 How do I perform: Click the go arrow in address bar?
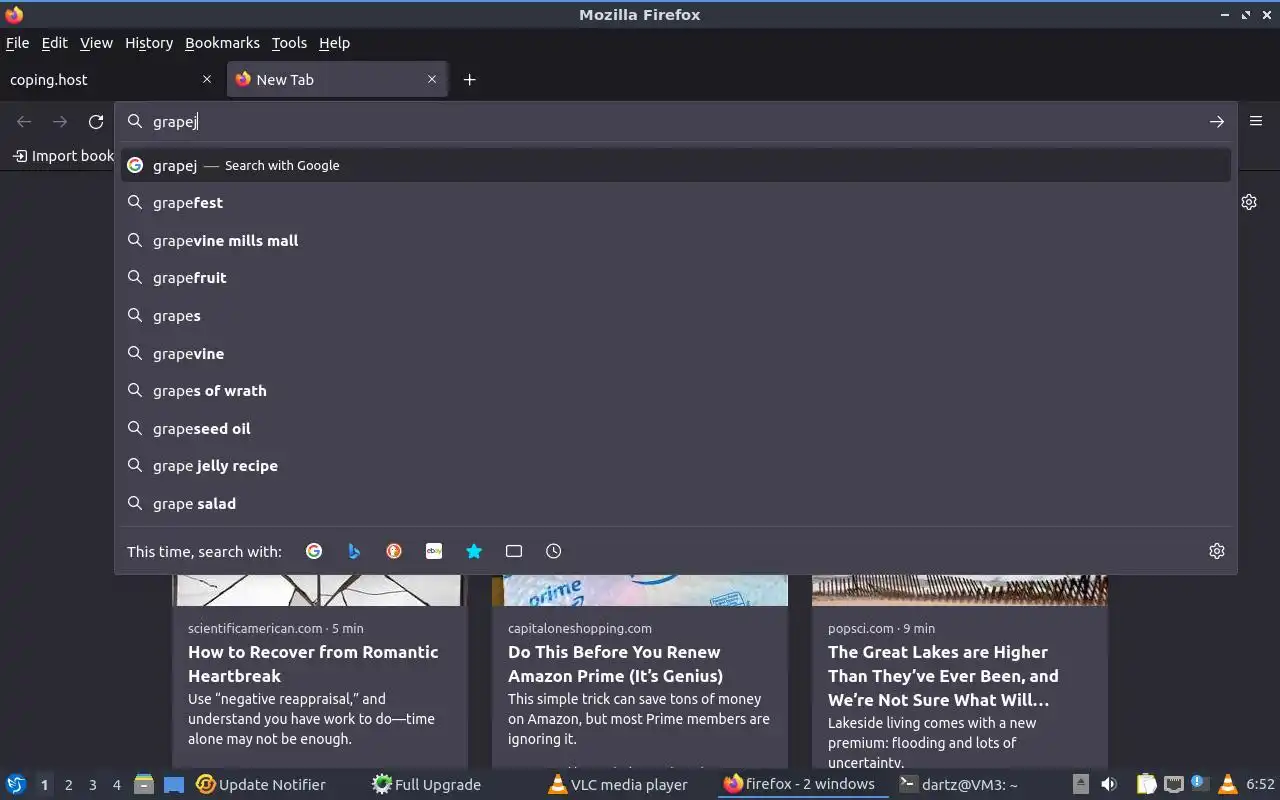(x=1217, y=122)
